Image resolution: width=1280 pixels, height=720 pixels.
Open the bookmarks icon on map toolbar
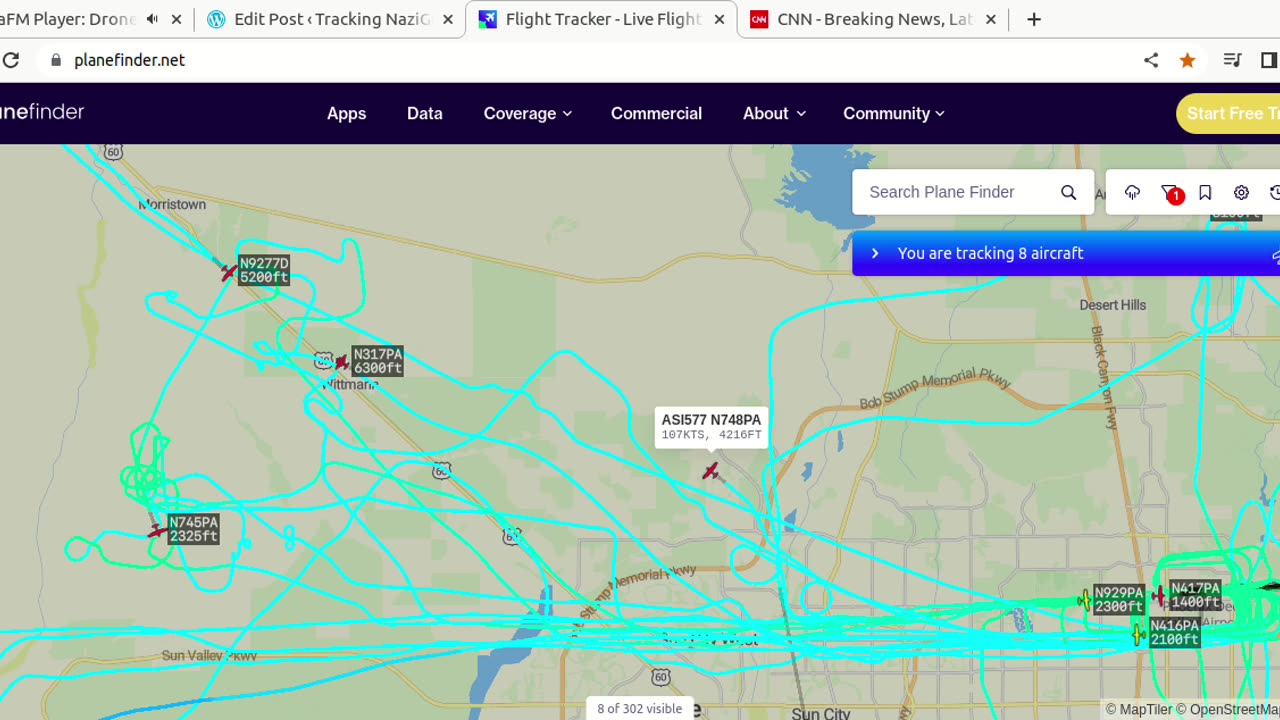1205,192
